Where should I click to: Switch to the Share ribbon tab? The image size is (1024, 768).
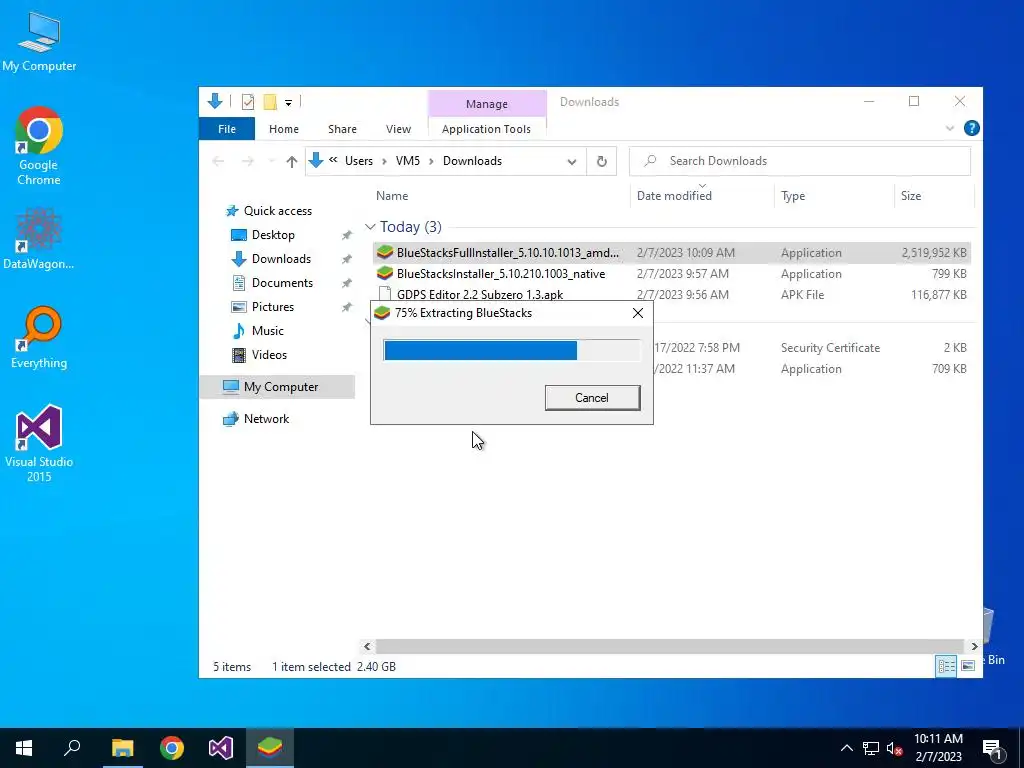(x=342, y=129)
